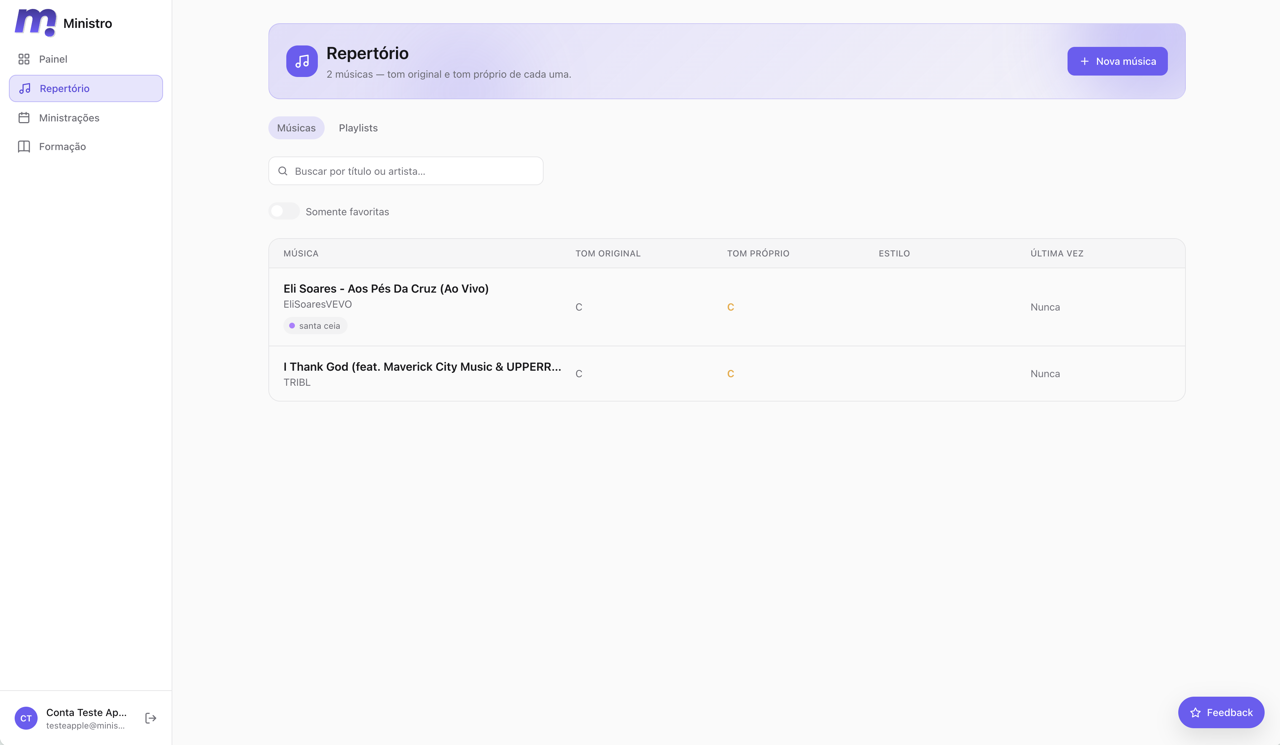Click the Painel grid icon in sidebar
1280x745 pixels.
click(x=24, y=59)
